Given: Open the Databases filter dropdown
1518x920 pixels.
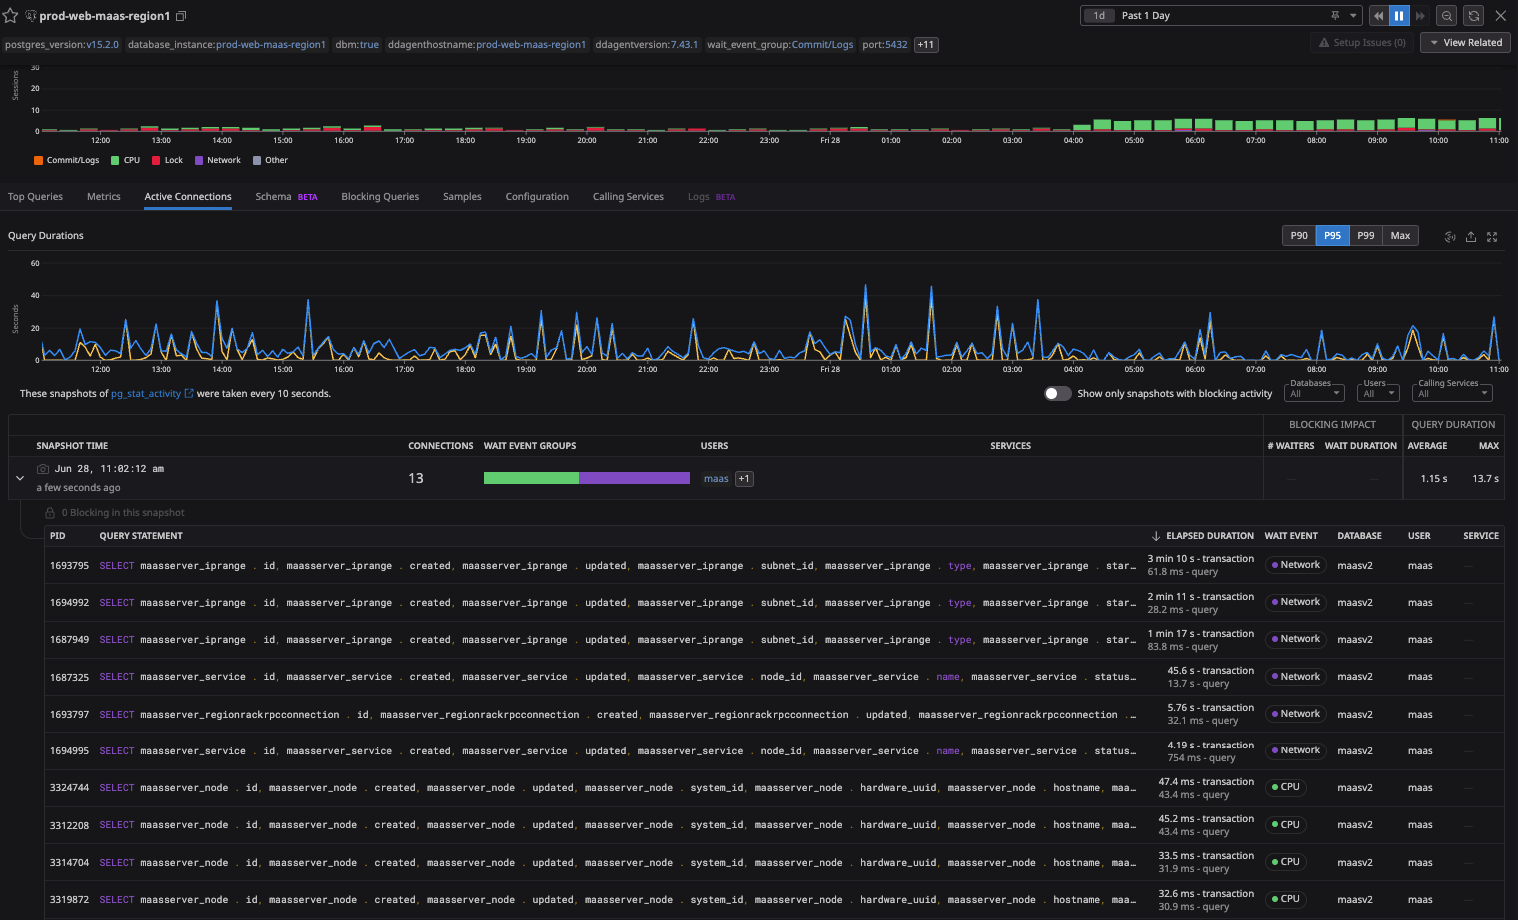Looking at the screenshot, I should 1314,393.
